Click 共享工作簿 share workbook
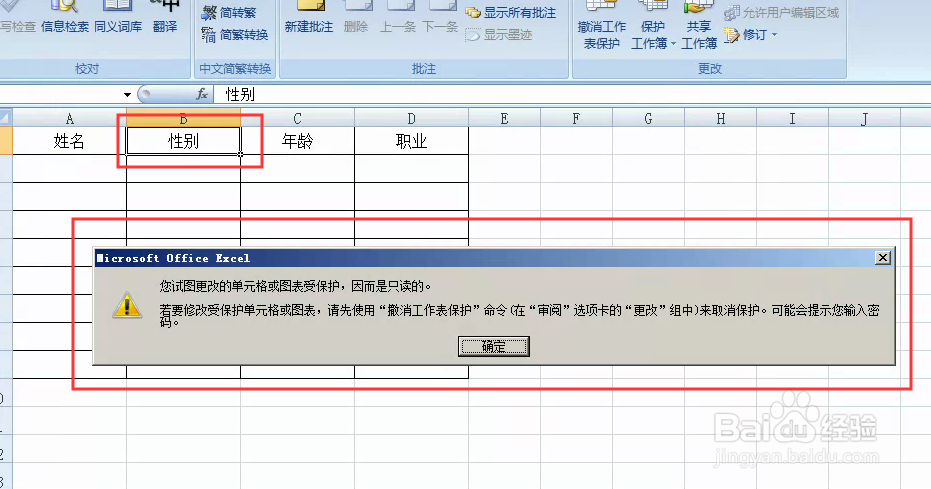Viewport: 931px width, 489px height. (699, 25)
